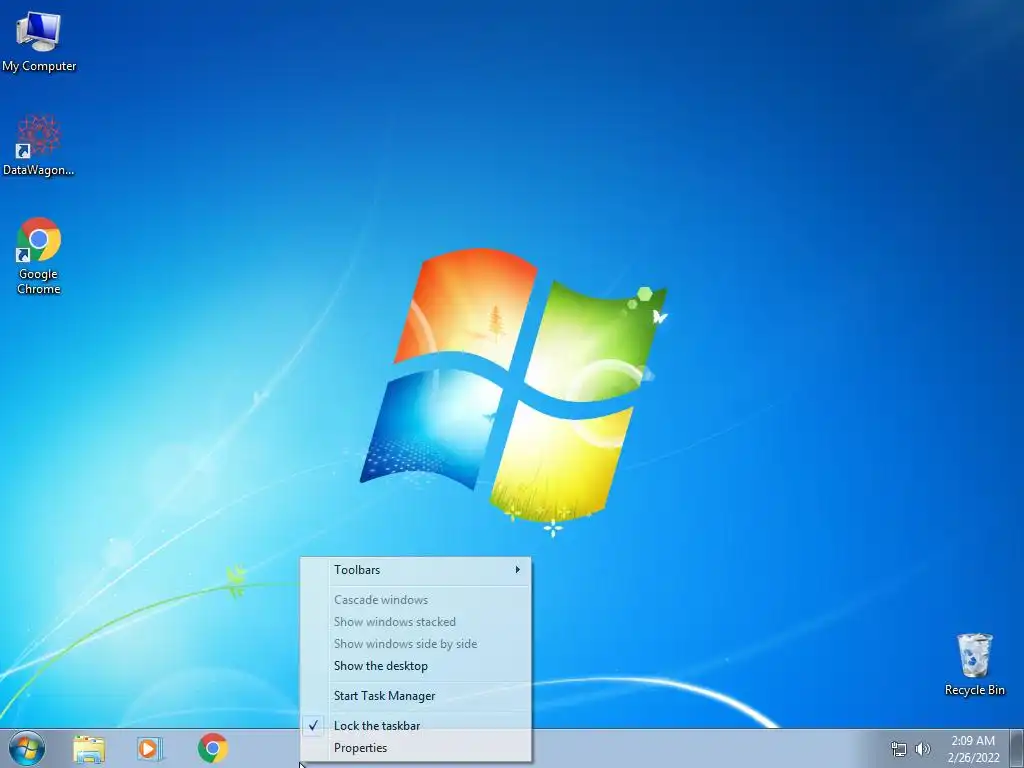Choose Start Task Manager

point(415,696)
